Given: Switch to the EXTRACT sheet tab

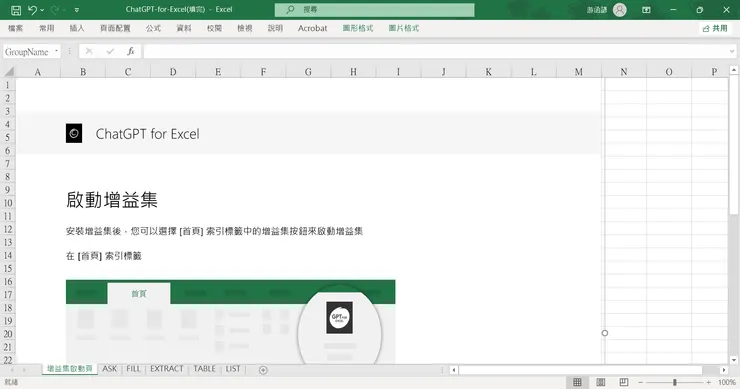Looking at the screenshot, I should coord(167,369).
